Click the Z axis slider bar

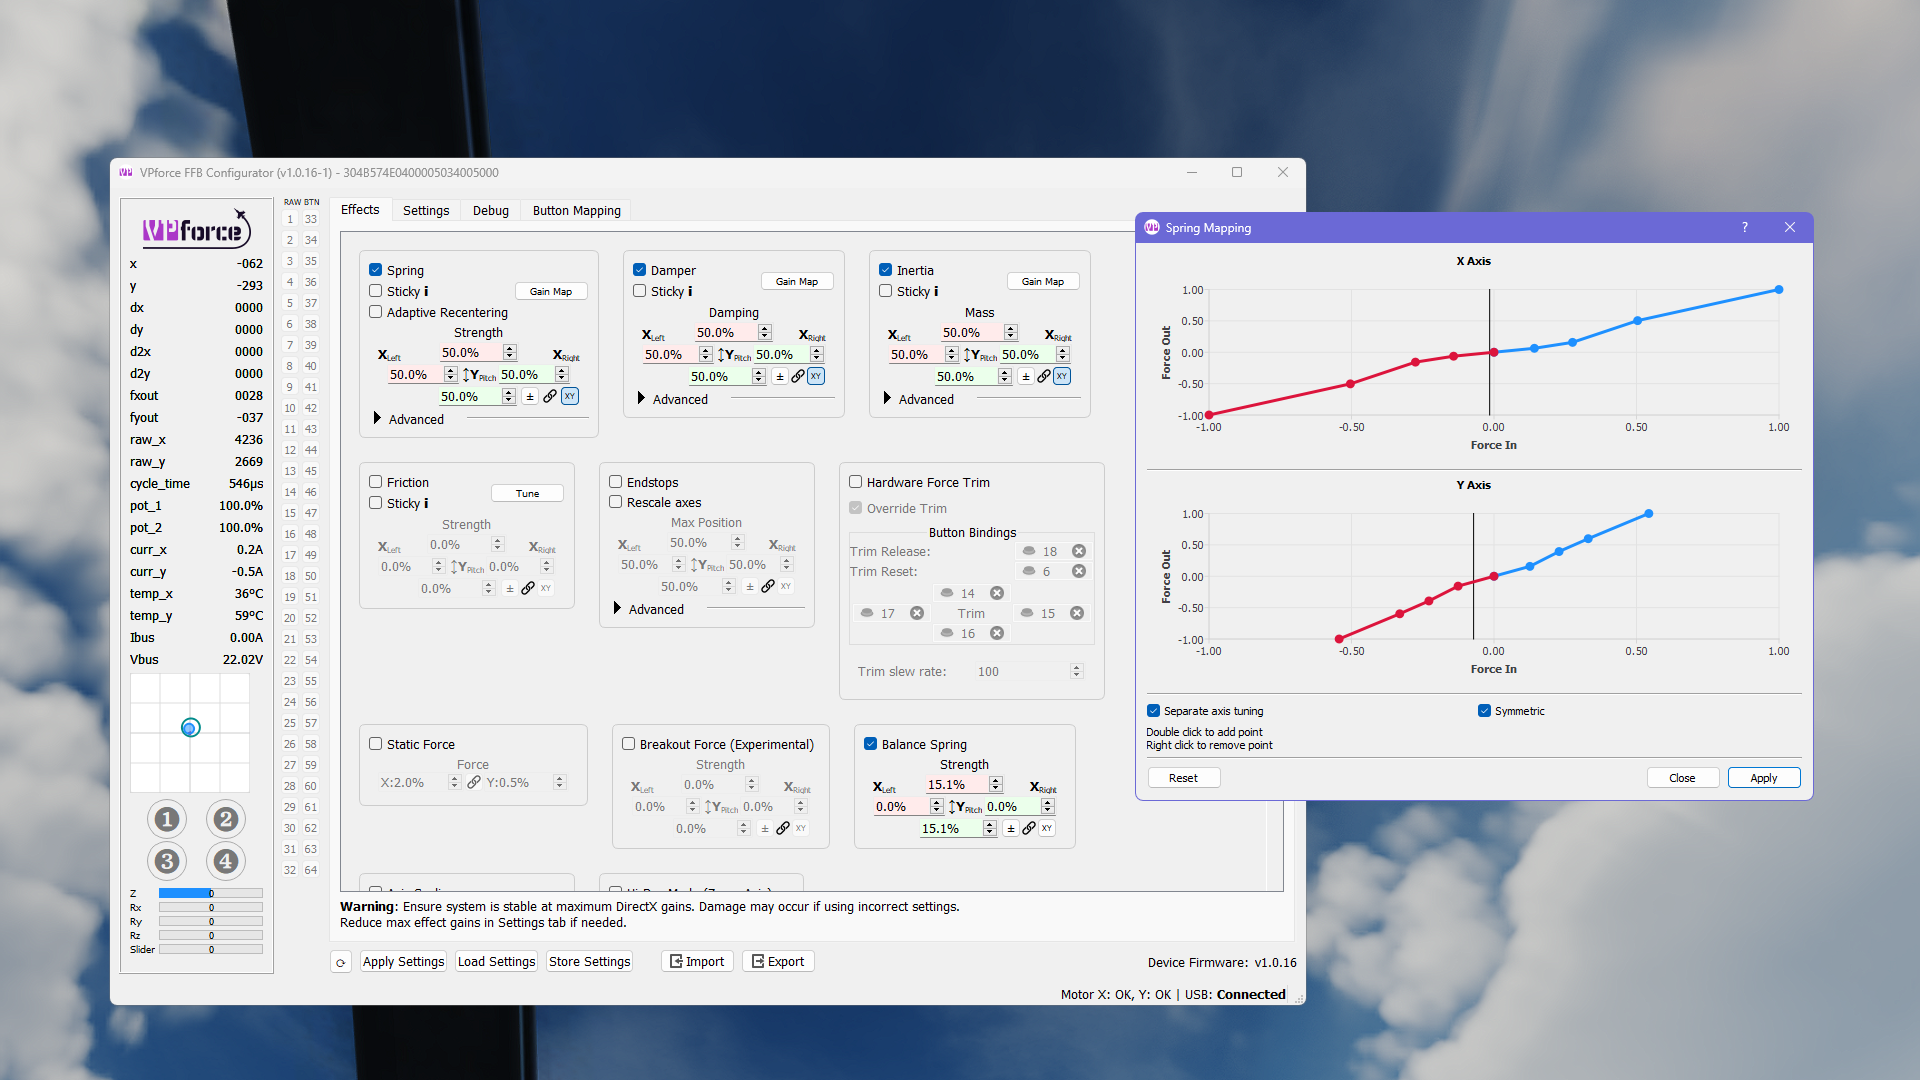pyautogui.click(x=210, y=894)
